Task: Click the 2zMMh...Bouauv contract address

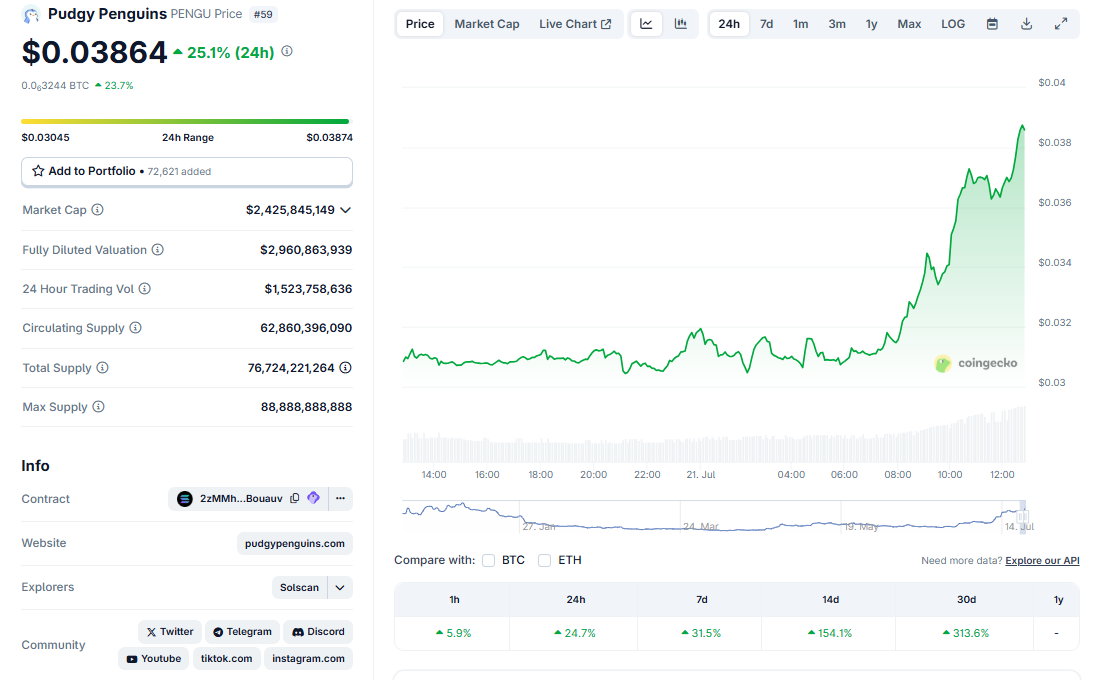Action: [241, 499]
